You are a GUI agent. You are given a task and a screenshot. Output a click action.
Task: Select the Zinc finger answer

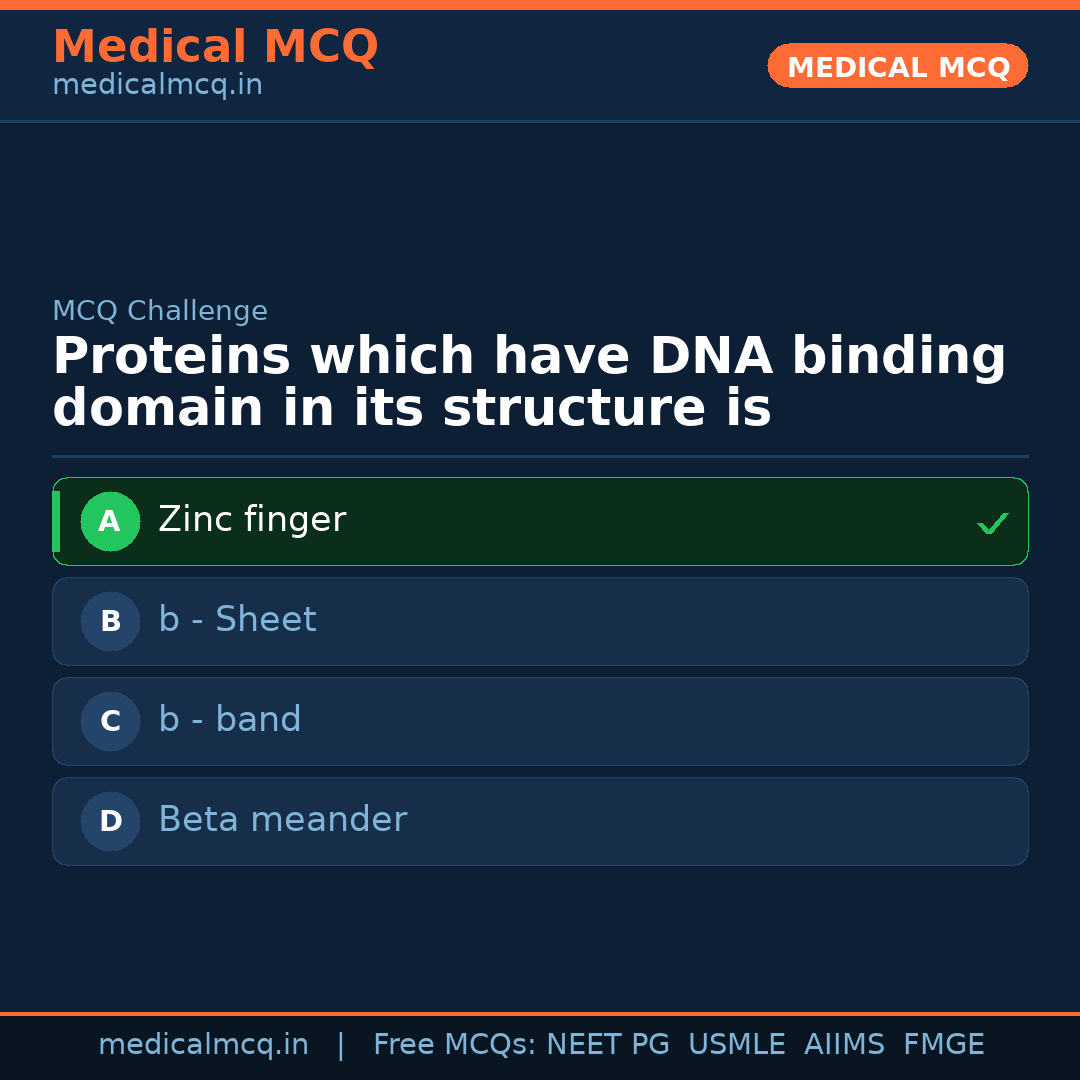[x=252, y=520]
